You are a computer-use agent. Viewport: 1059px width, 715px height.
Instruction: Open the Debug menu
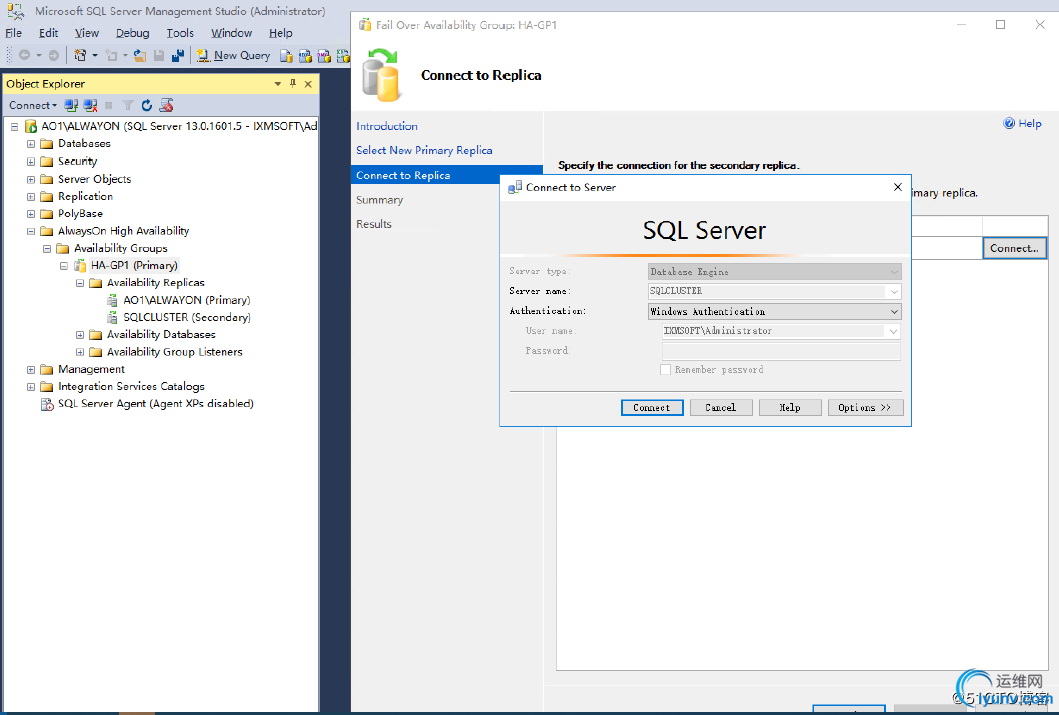click(132, 33)
